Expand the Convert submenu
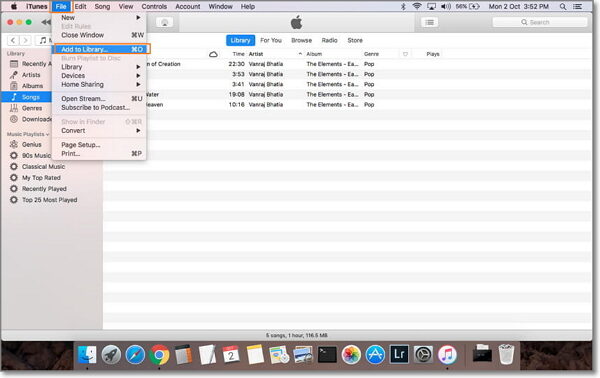 coord(99,130)
